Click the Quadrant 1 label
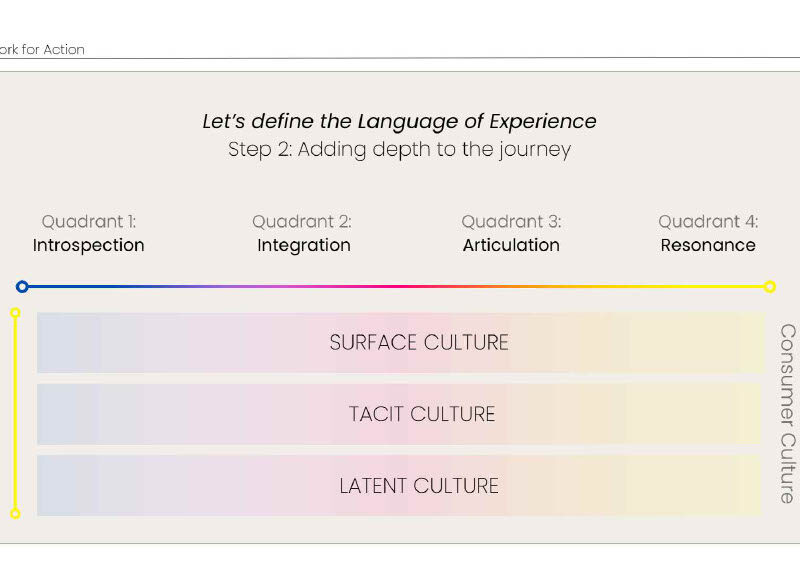This screenshot has height=582, width=800. point(89,221)
